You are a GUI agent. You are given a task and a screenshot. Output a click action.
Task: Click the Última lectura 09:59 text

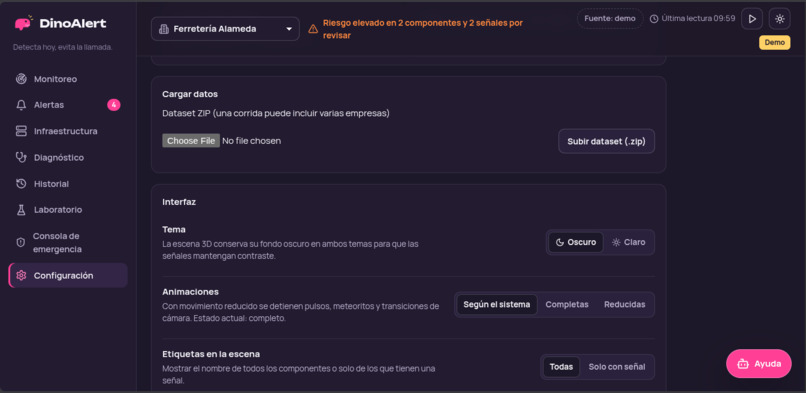[x=698, y=18]
